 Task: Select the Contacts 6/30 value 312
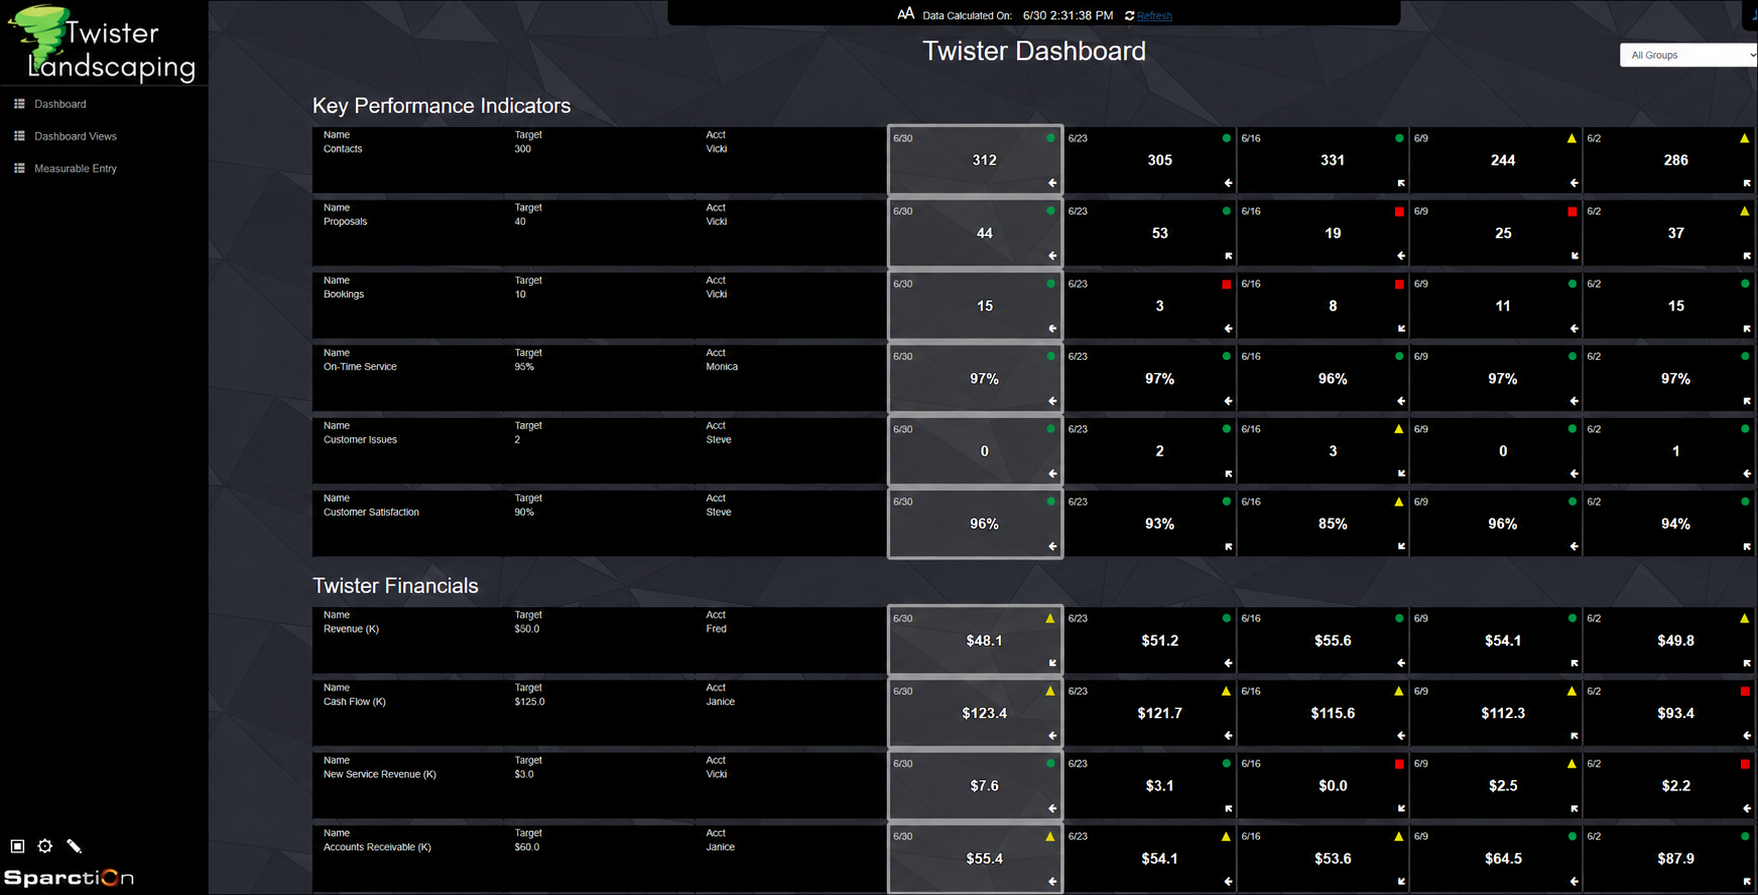984,160
